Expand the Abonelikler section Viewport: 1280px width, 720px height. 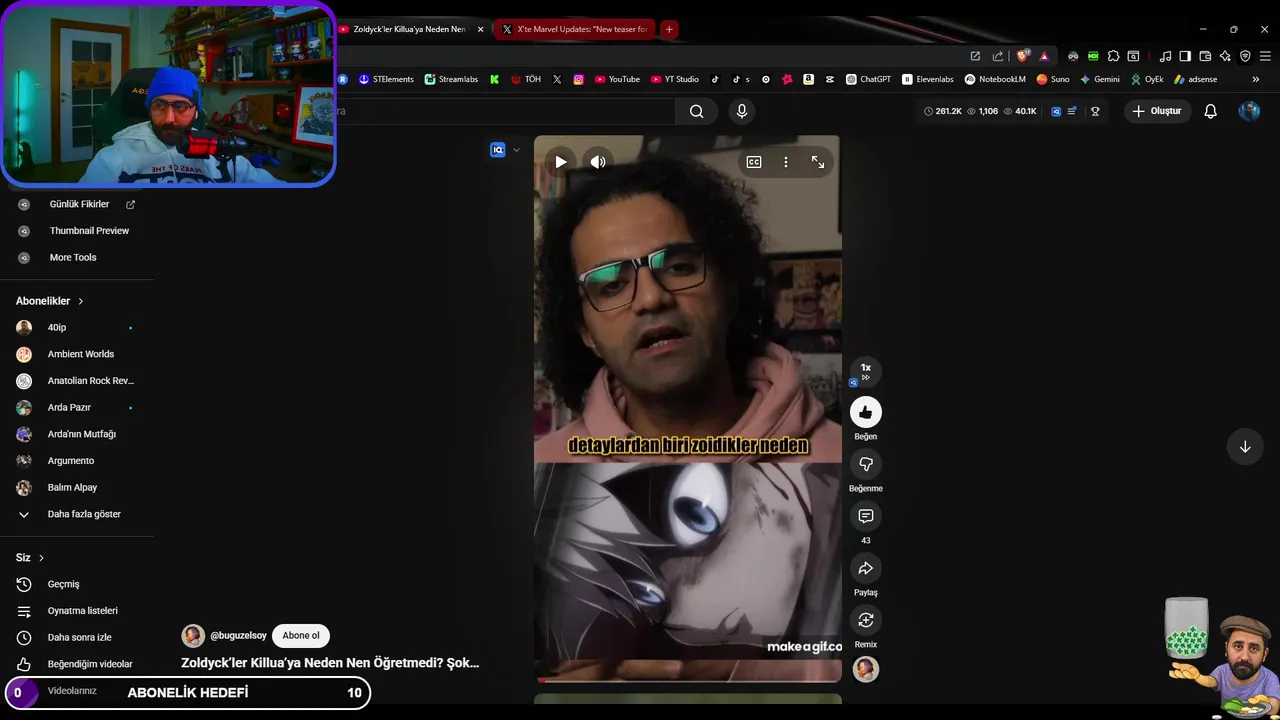point(50,301)
